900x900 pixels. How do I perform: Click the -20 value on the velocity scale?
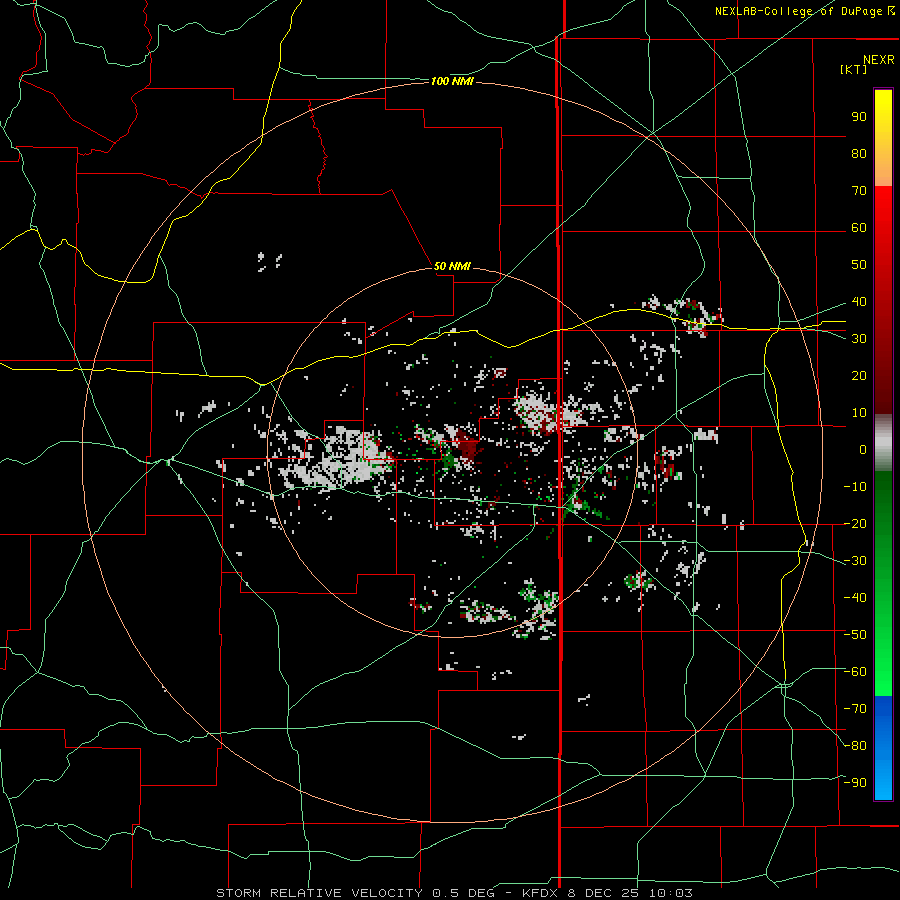pos(855,524)
